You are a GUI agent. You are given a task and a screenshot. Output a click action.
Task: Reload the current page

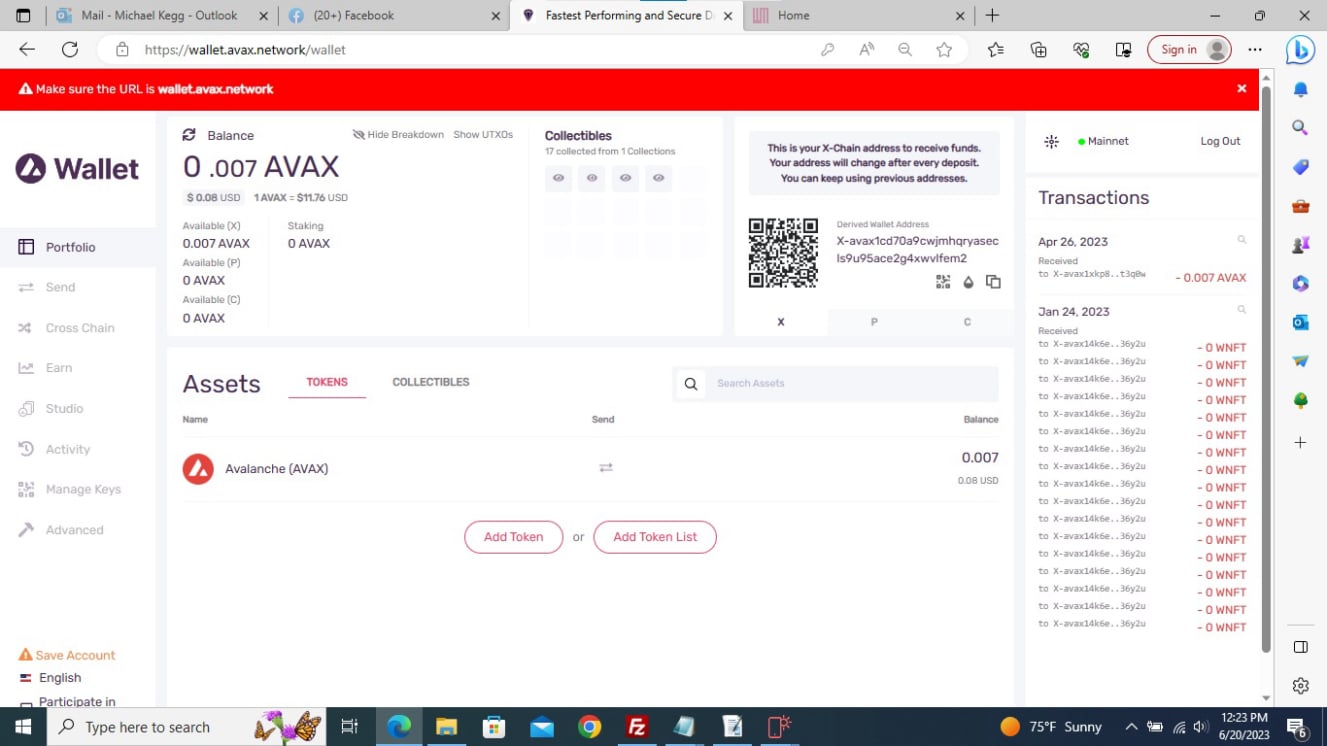click(70, 49)
